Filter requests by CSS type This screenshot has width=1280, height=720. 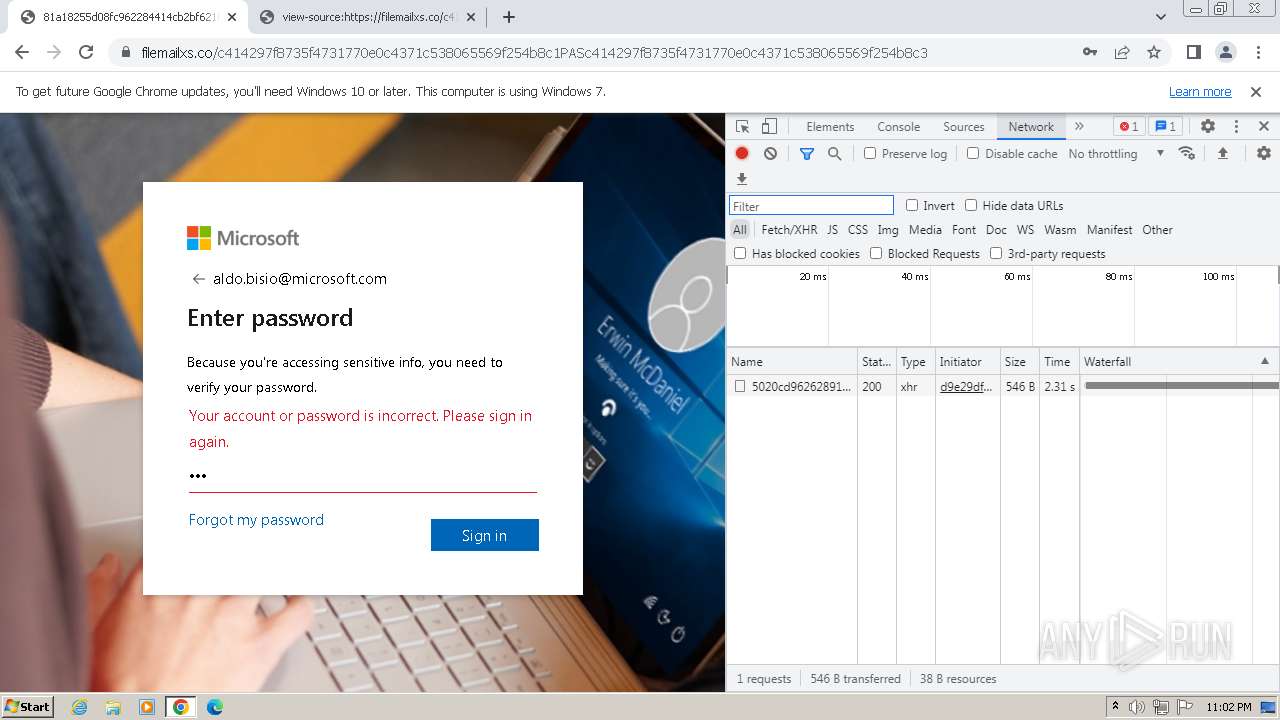pos(858,230)
